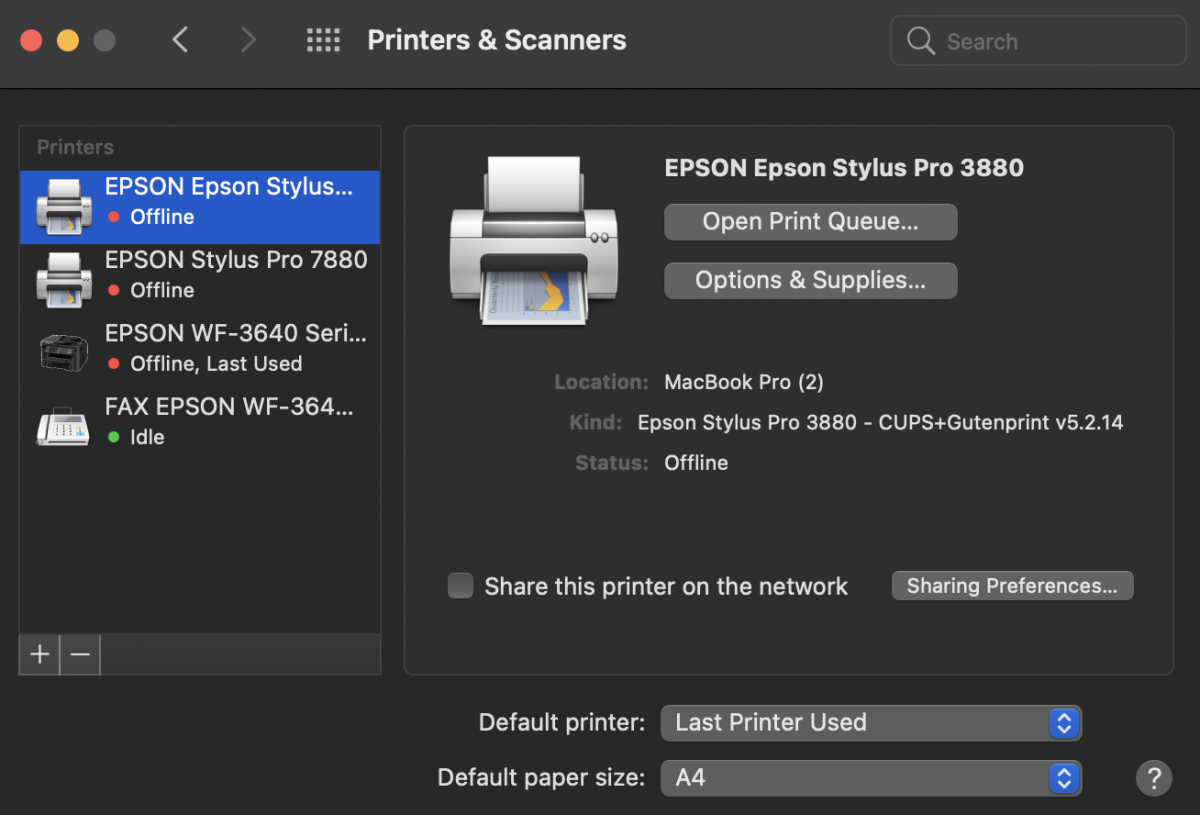
Task: Select EPSON Stylus Pro 7880 in list
Action: point(200,280)
